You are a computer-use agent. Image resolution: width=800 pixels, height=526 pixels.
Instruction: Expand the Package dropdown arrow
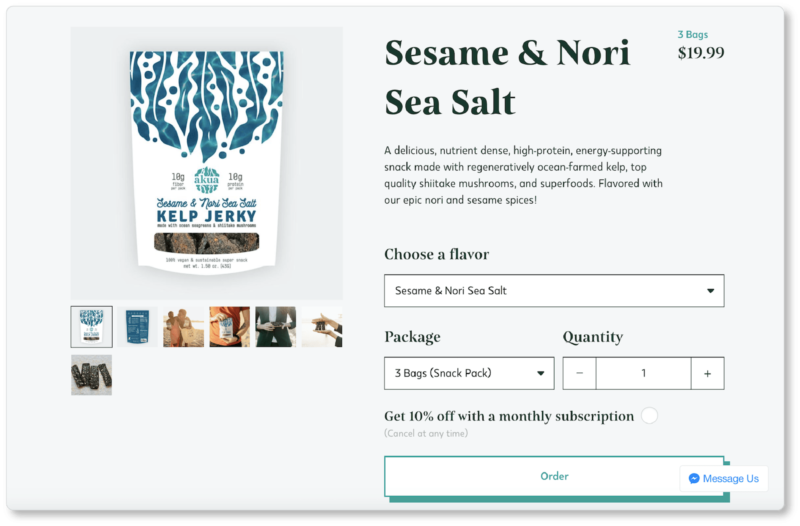540,373
